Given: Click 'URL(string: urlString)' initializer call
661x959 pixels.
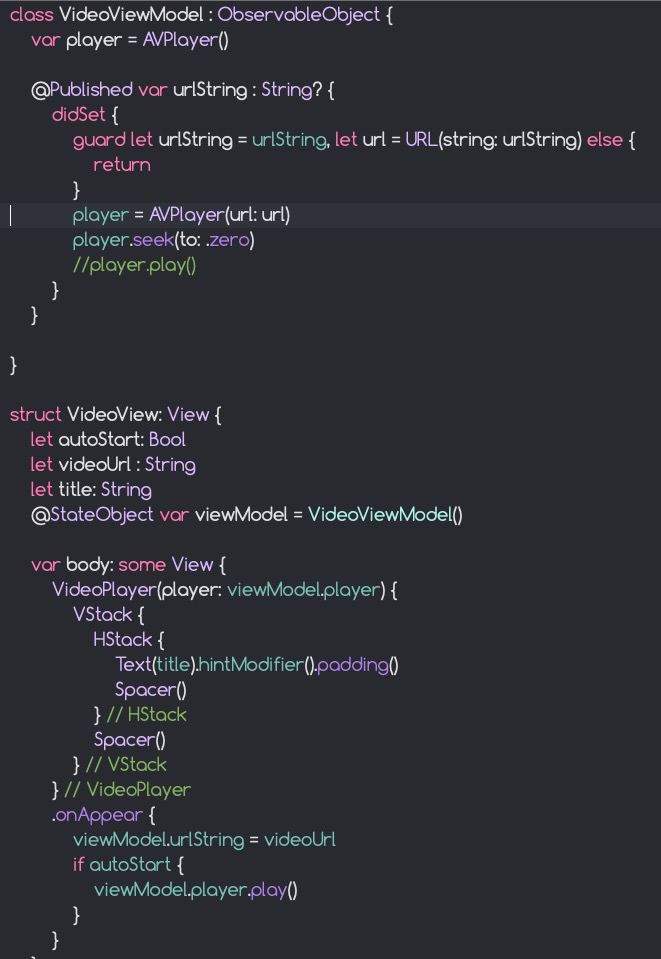Looking at the screenshot, I should click(493, 140).
